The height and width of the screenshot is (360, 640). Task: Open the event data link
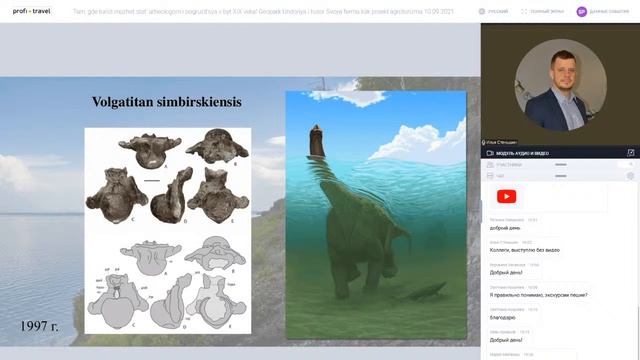point(609,11)
